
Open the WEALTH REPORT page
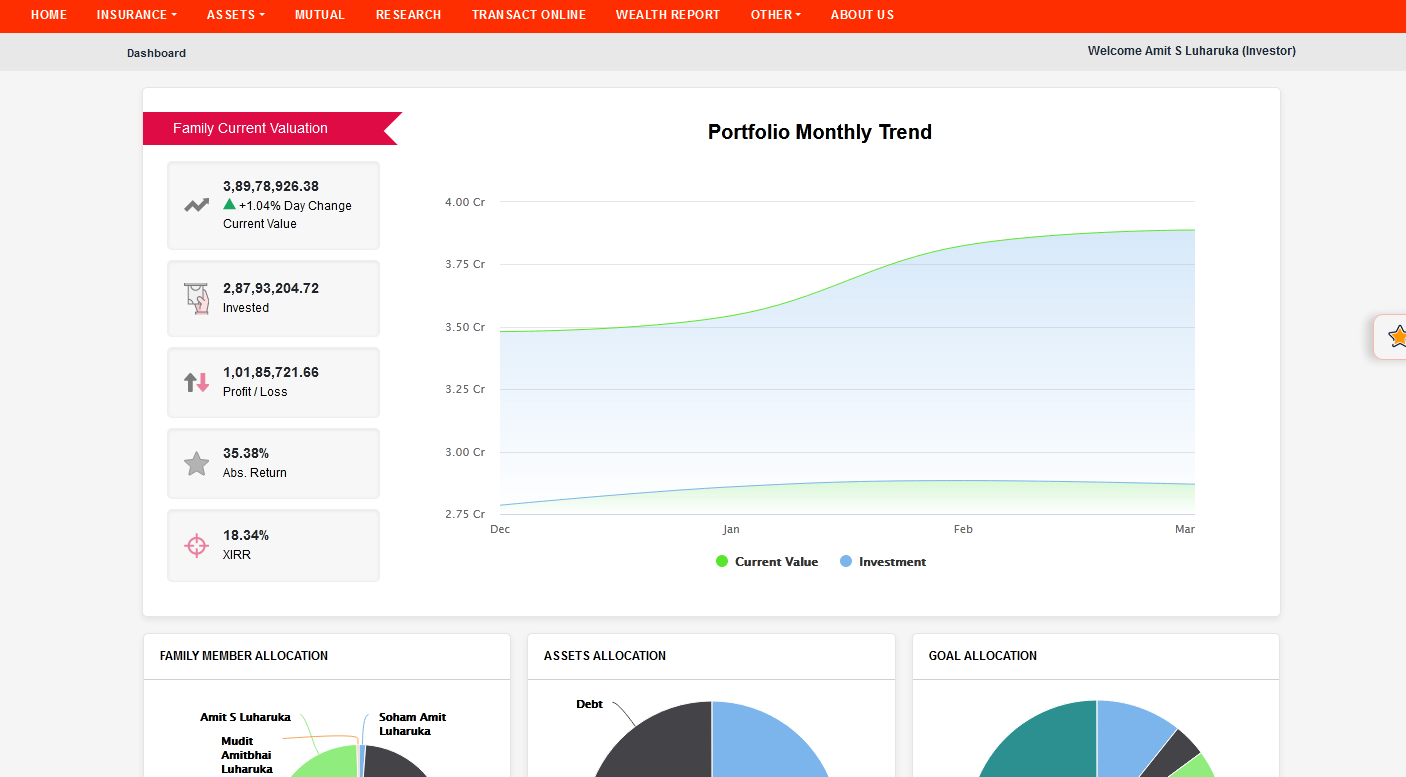click(668, 15)
